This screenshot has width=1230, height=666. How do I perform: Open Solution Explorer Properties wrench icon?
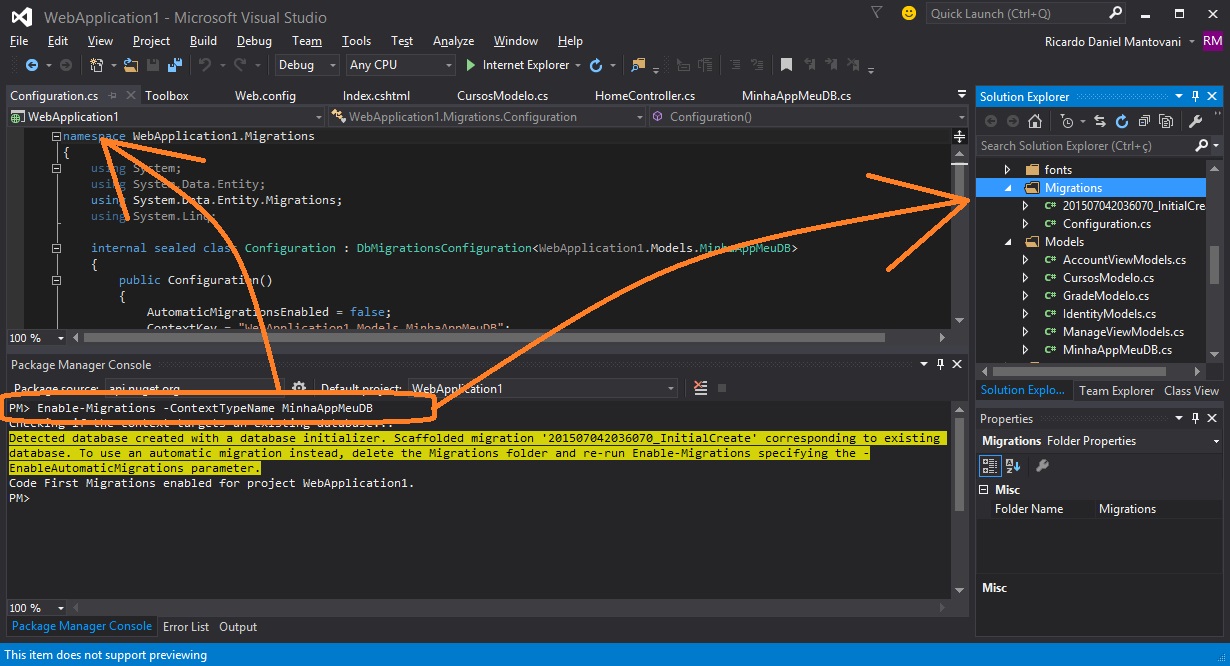pyautogui.click(x=1195, y=121)
